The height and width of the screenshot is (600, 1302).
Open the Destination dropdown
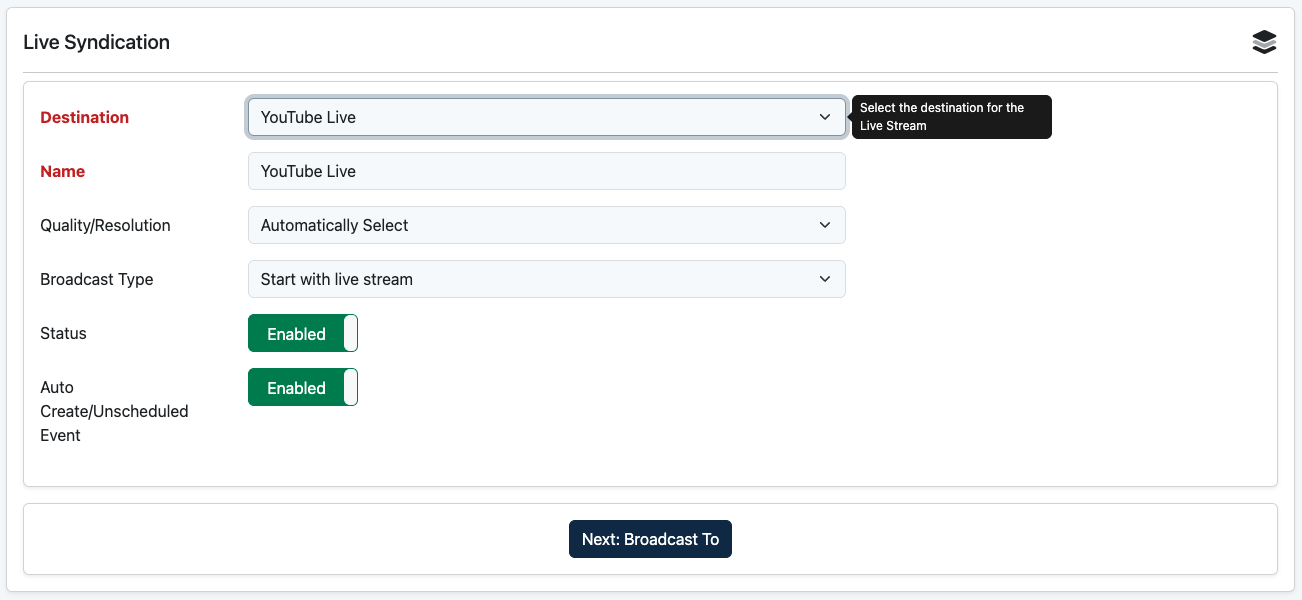(546, 117)
